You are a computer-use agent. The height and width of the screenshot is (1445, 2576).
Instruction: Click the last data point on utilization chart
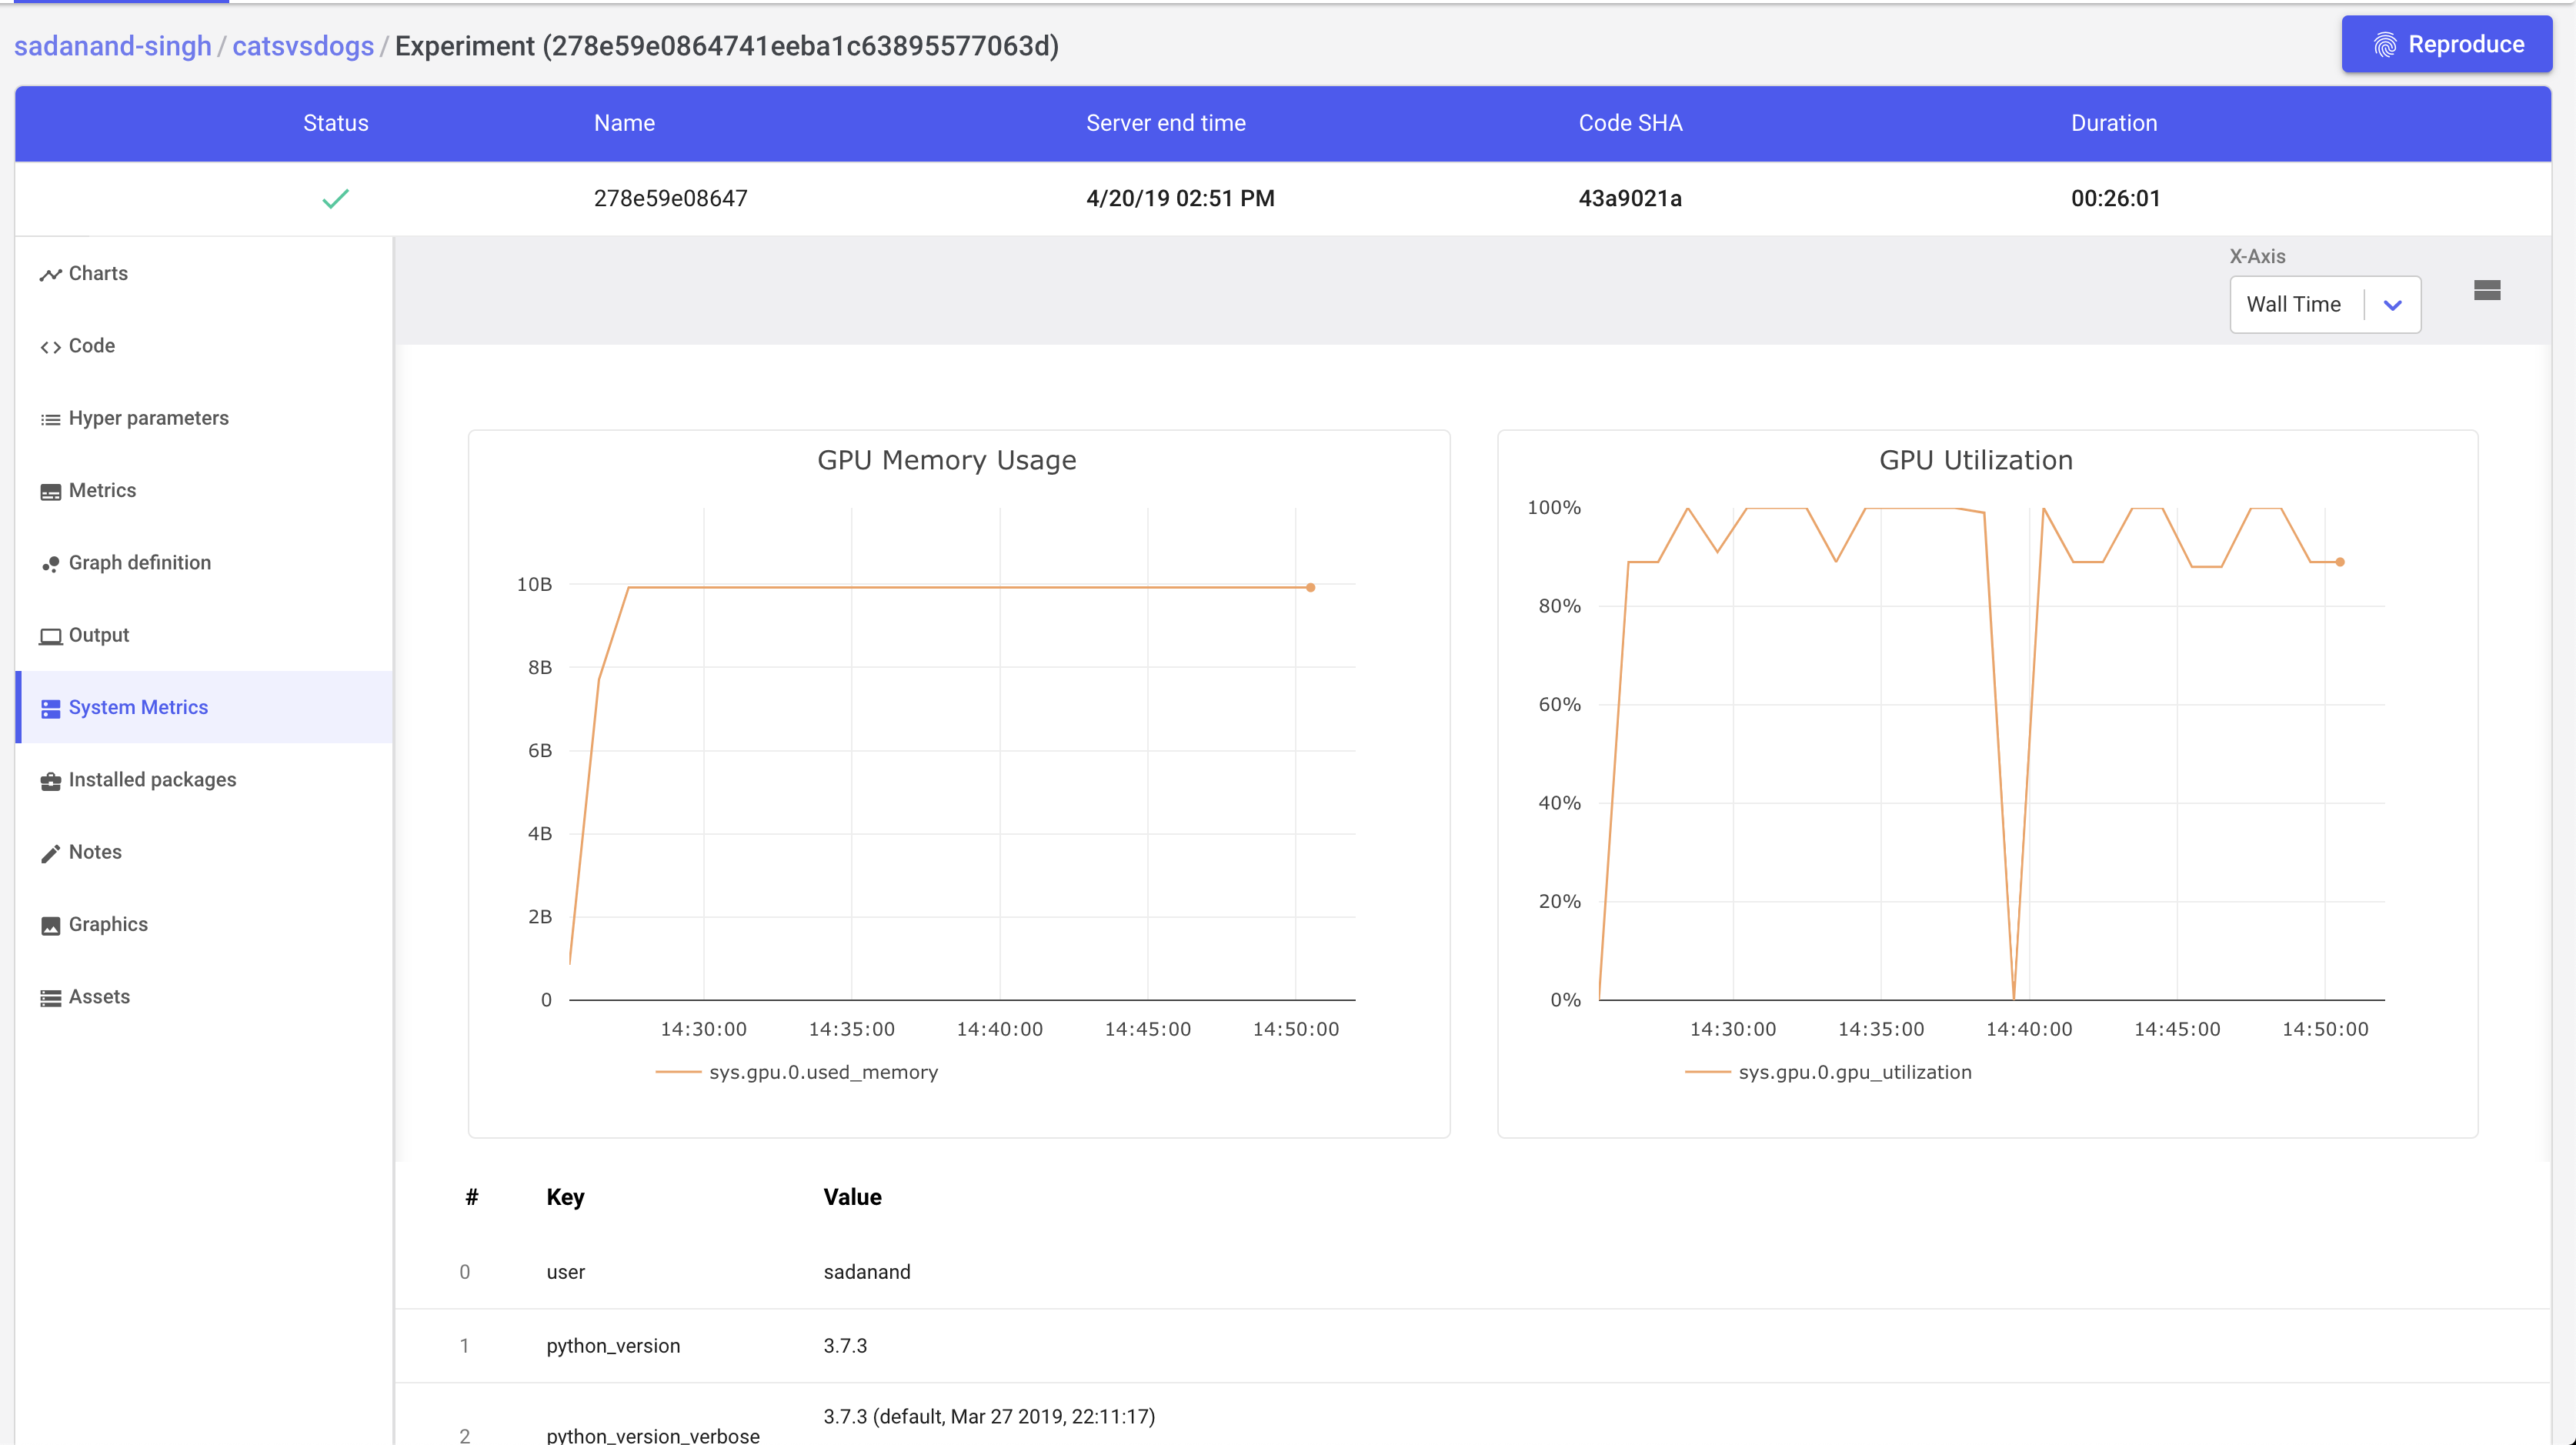[2340, 562]
